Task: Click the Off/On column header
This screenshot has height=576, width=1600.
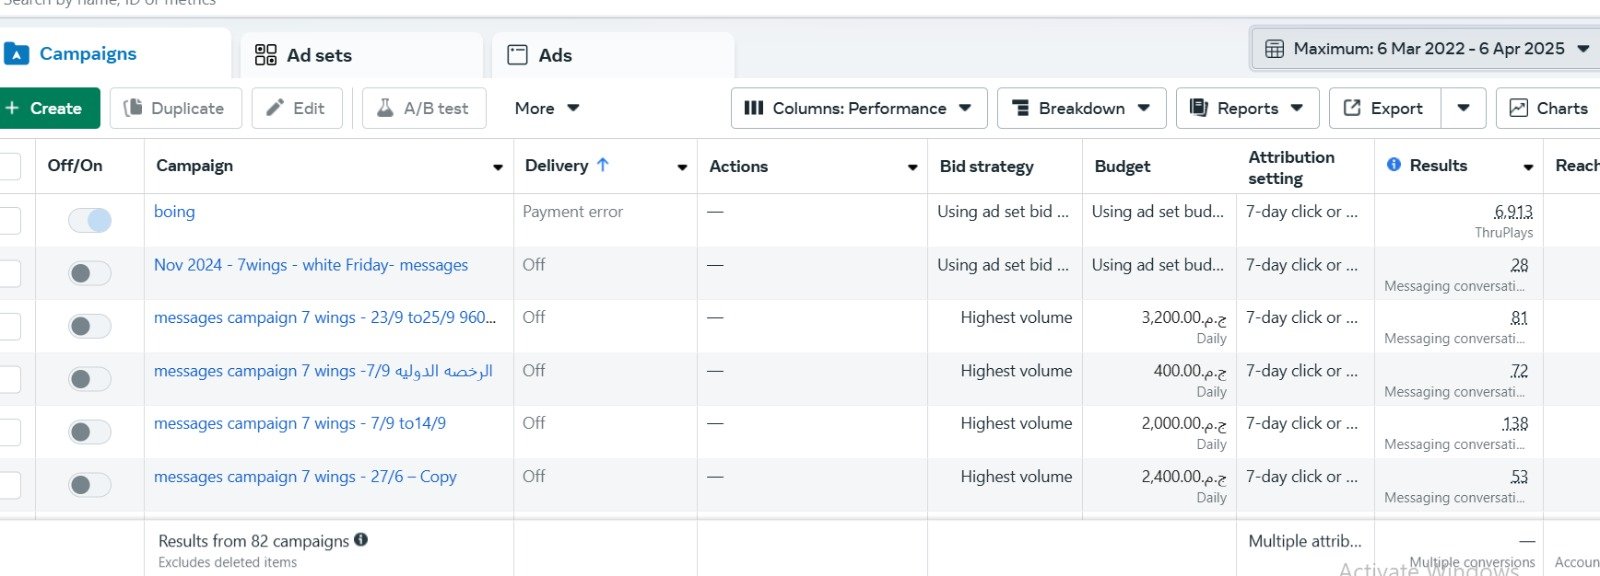Action: 75,166
